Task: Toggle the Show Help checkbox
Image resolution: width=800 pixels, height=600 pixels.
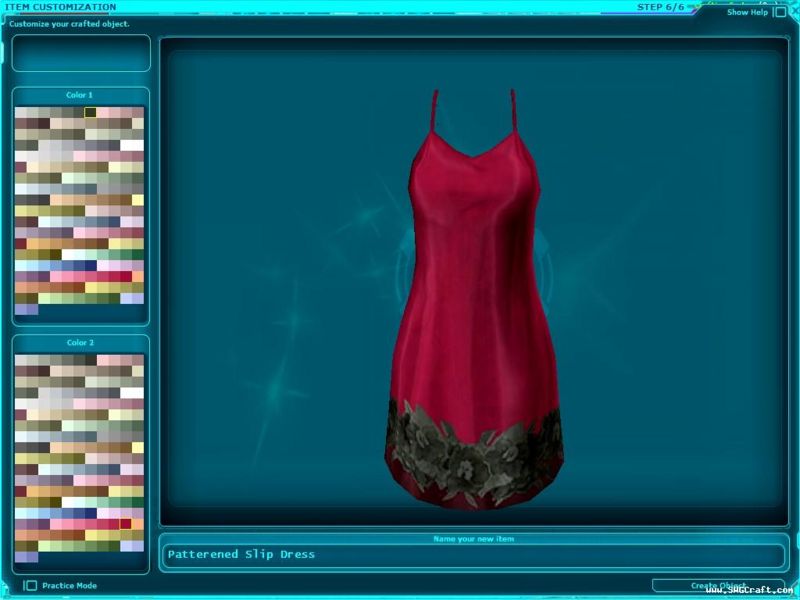Action: pos(779,13)
